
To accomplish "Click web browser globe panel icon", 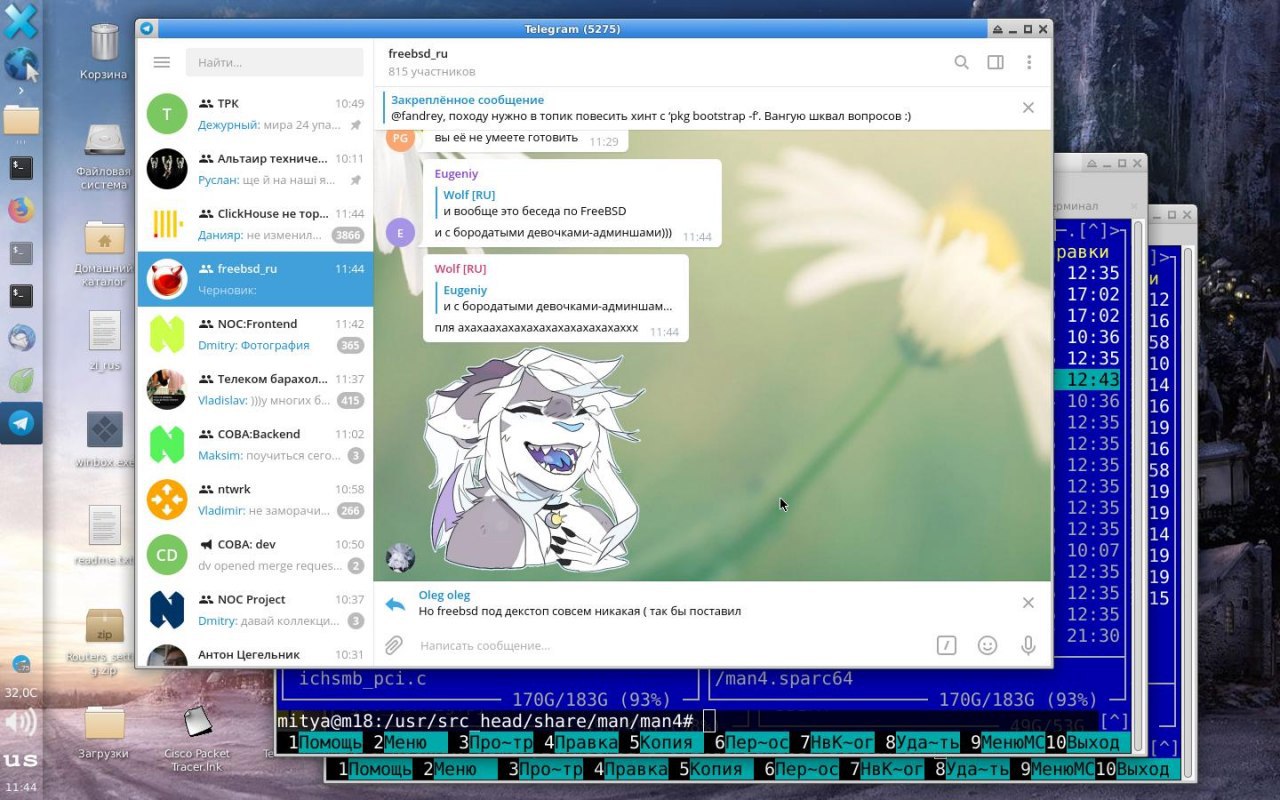I will 21,64.
